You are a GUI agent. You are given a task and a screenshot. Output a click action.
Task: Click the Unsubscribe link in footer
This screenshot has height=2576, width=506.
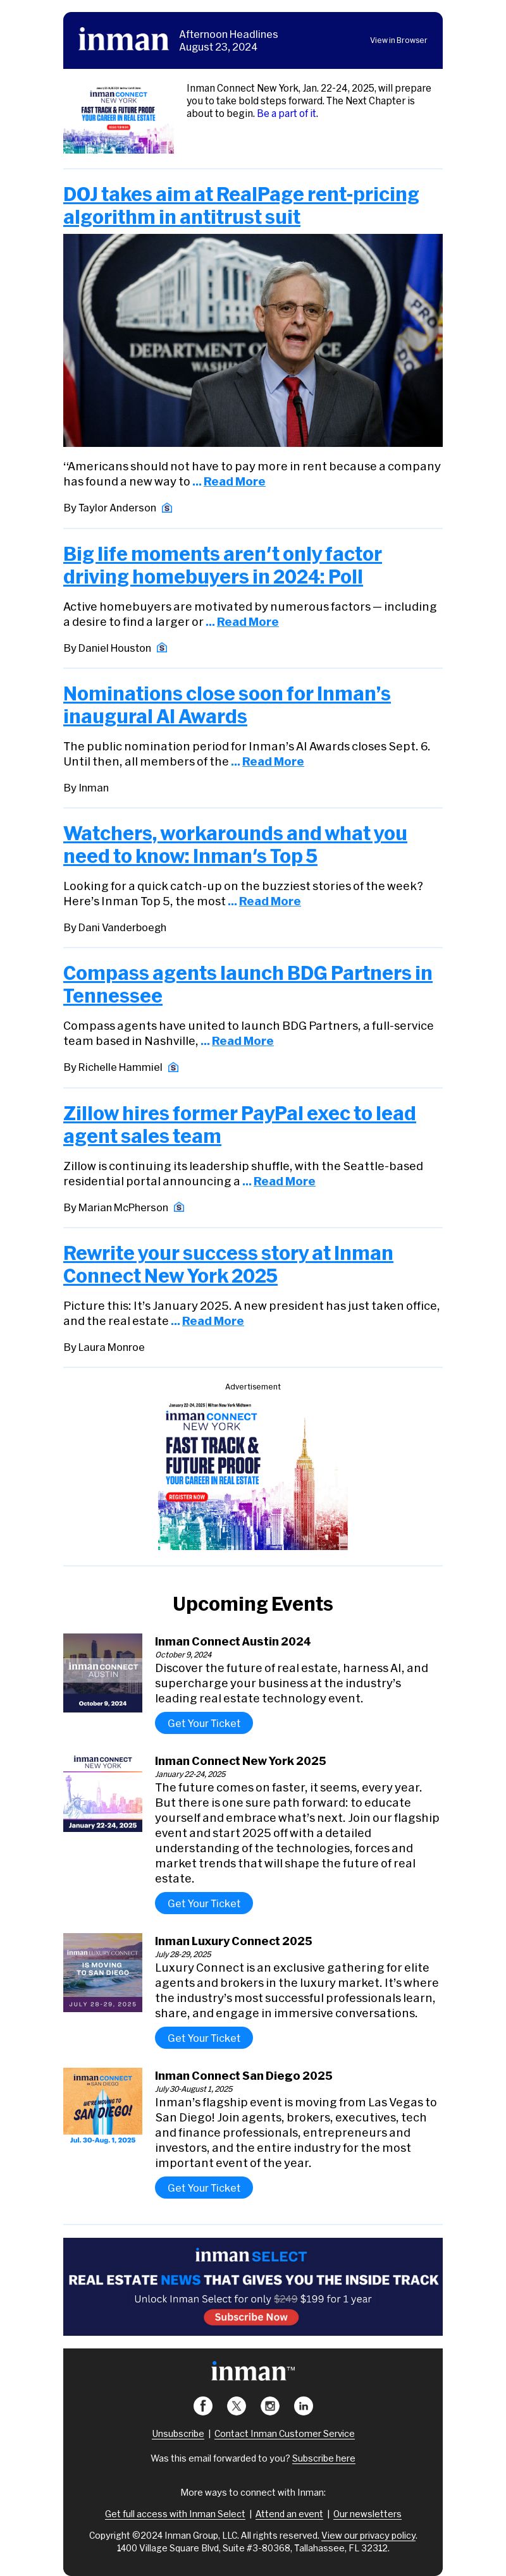[x=177, y=2433]
